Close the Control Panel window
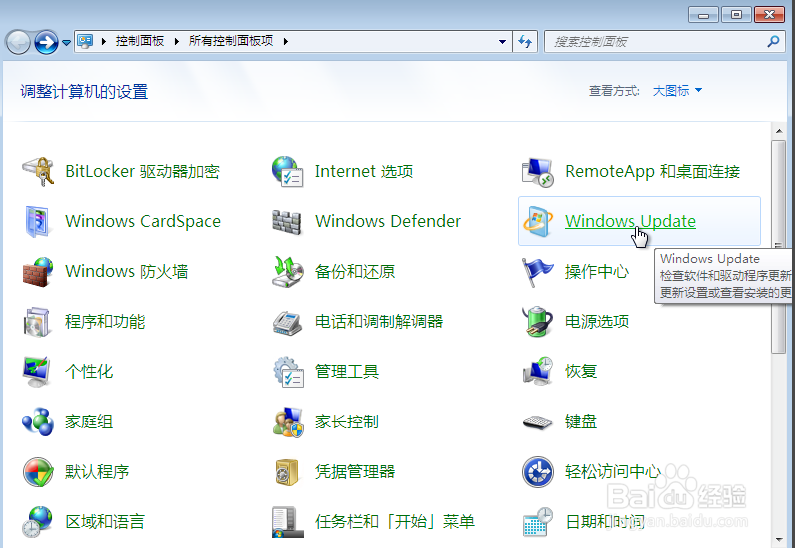Viewport: 795px width, 554px height. [x=769, y=15]
